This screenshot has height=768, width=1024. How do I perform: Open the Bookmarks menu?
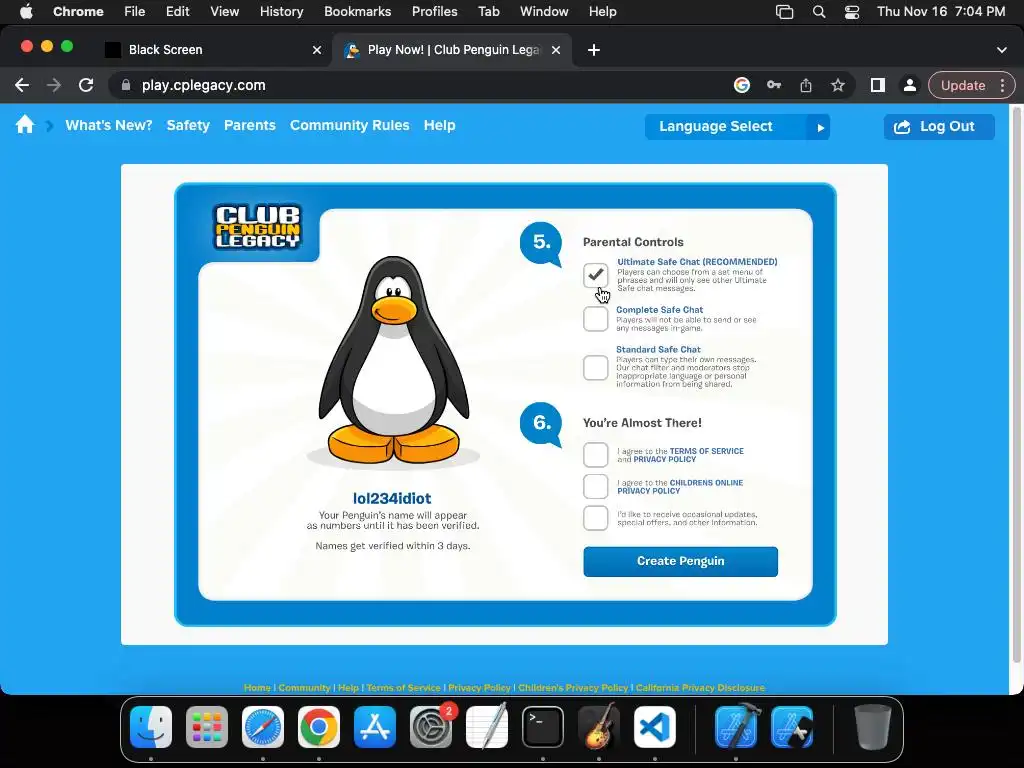point(357,12)
